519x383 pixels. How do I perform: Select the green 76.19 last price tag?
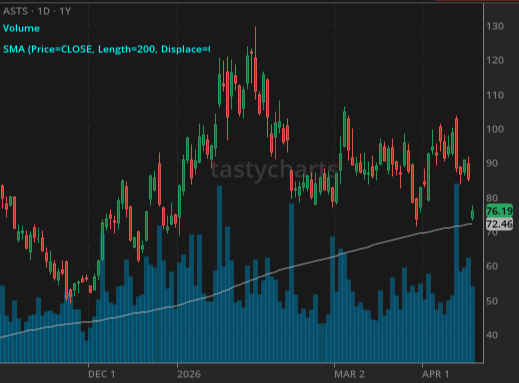(x=499, y=211)
